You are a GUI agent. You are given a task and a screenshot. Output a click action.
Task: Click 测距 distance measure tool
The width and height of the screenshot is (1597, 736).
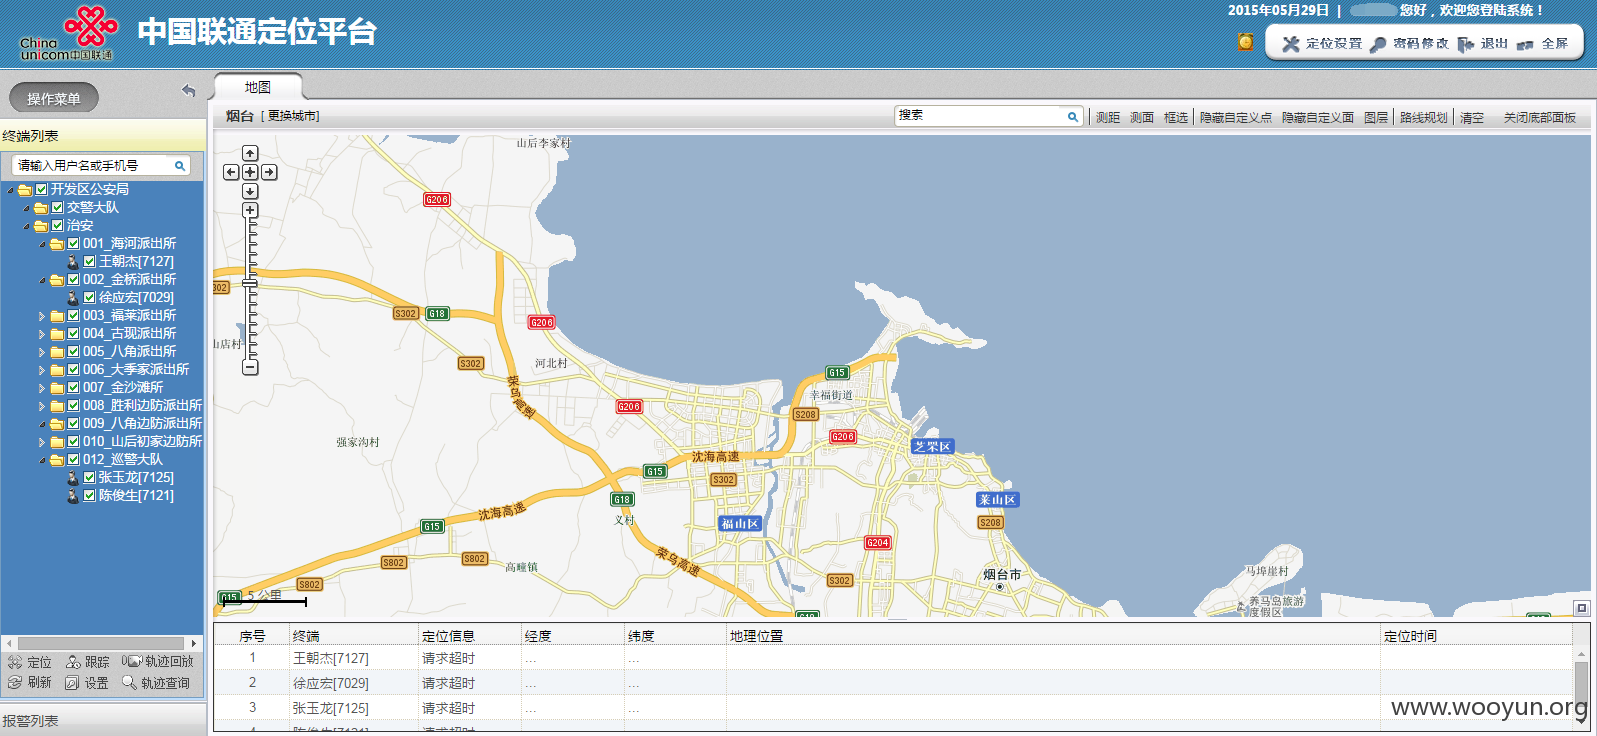point(1108,117)
